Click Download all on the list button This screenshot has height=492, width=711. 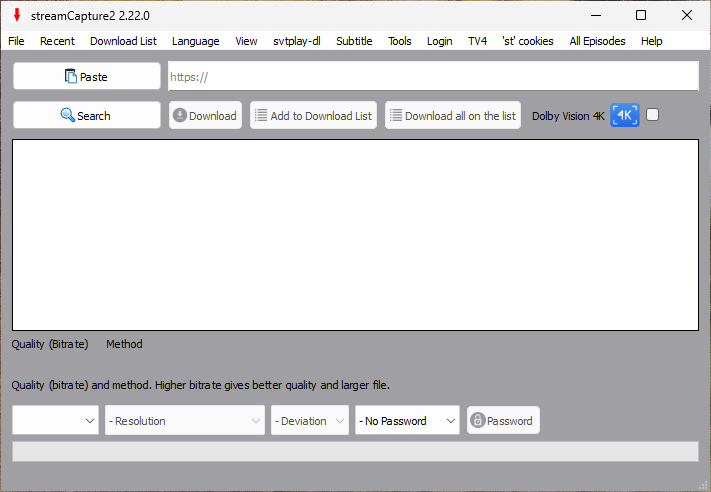coord(453,115)
